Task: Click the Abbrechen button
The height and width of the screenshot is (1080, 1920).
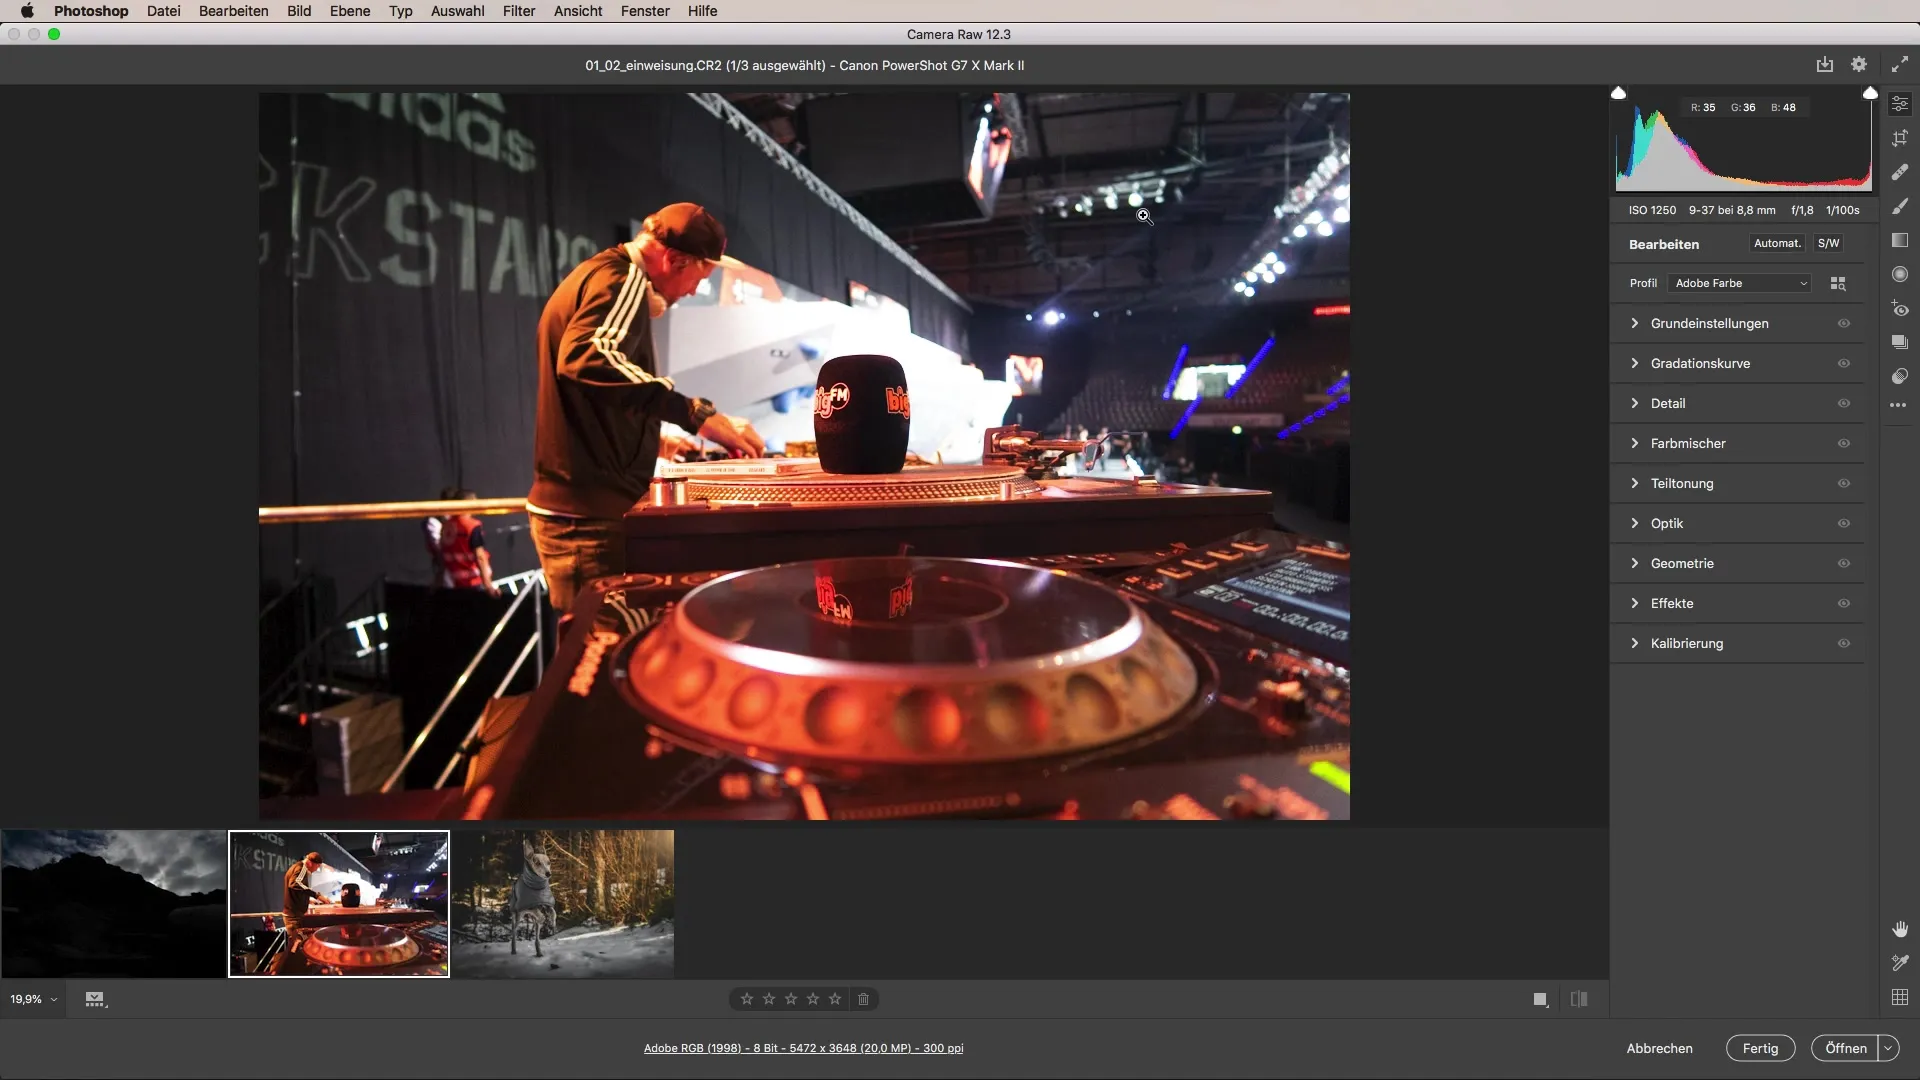Action: point(1660,1048)
